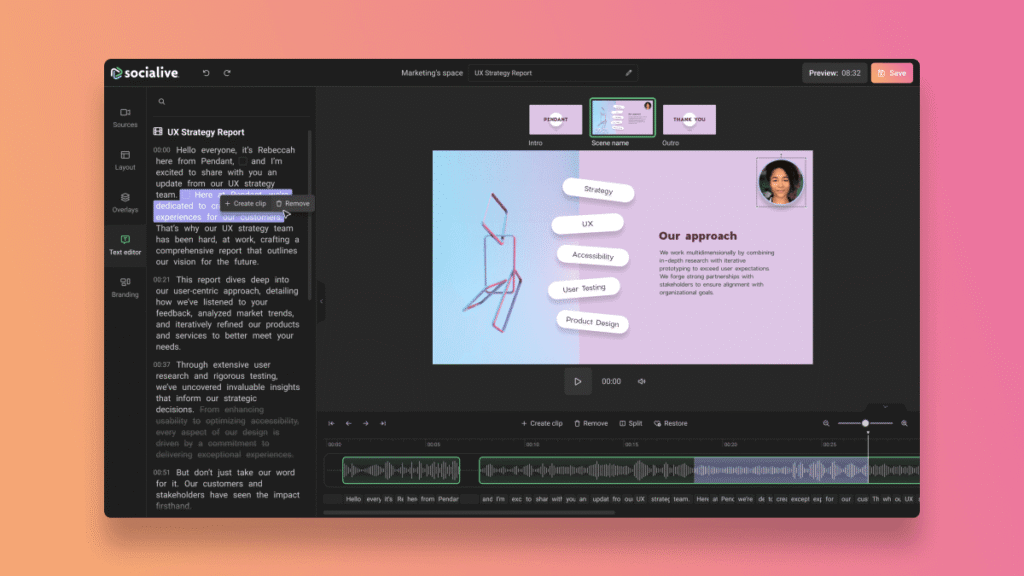Click Remove in the floating popup
Viewport: 1024px width, 576px height.
click(293, 203)
